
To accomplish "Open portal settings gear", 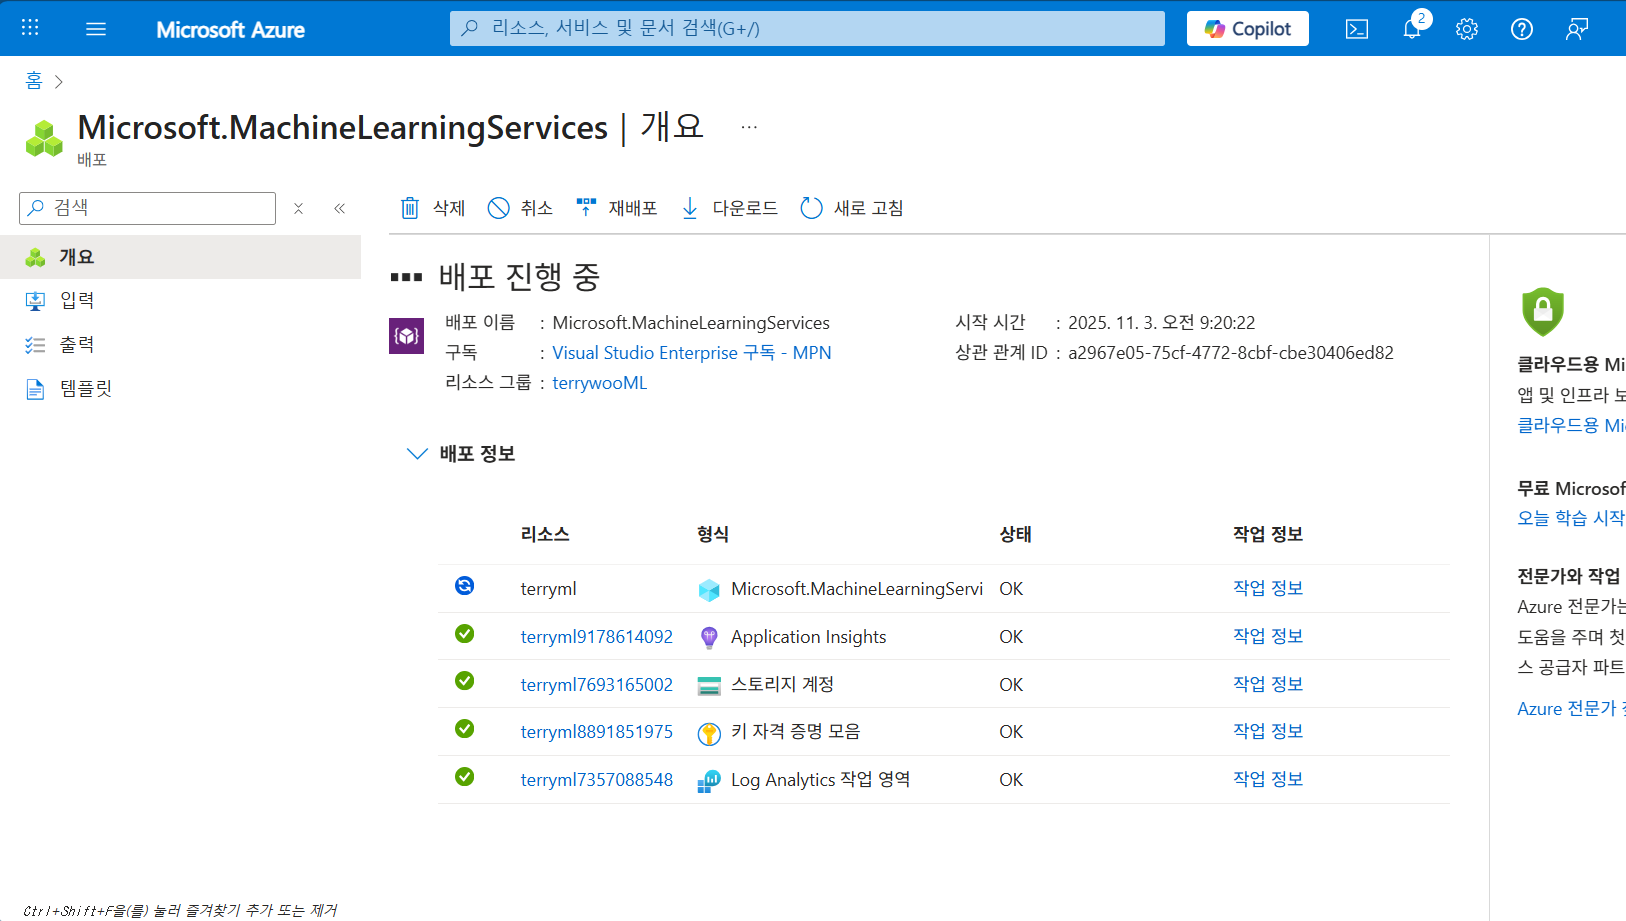I will pyautogui.click(x=1467, y=29).
